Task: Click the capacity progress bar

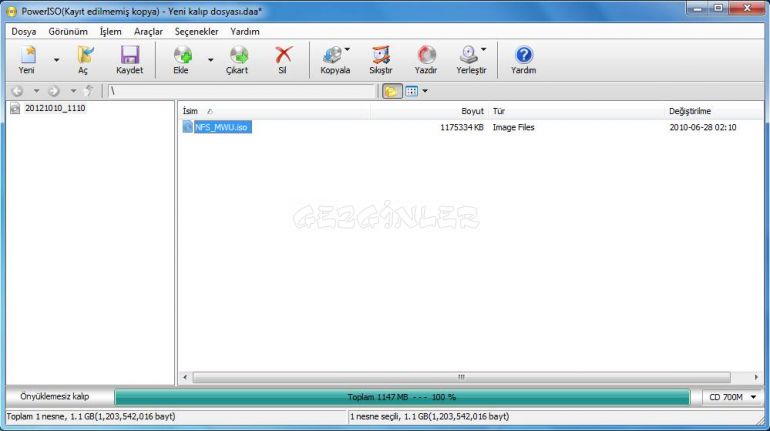Action: [401, 397]
